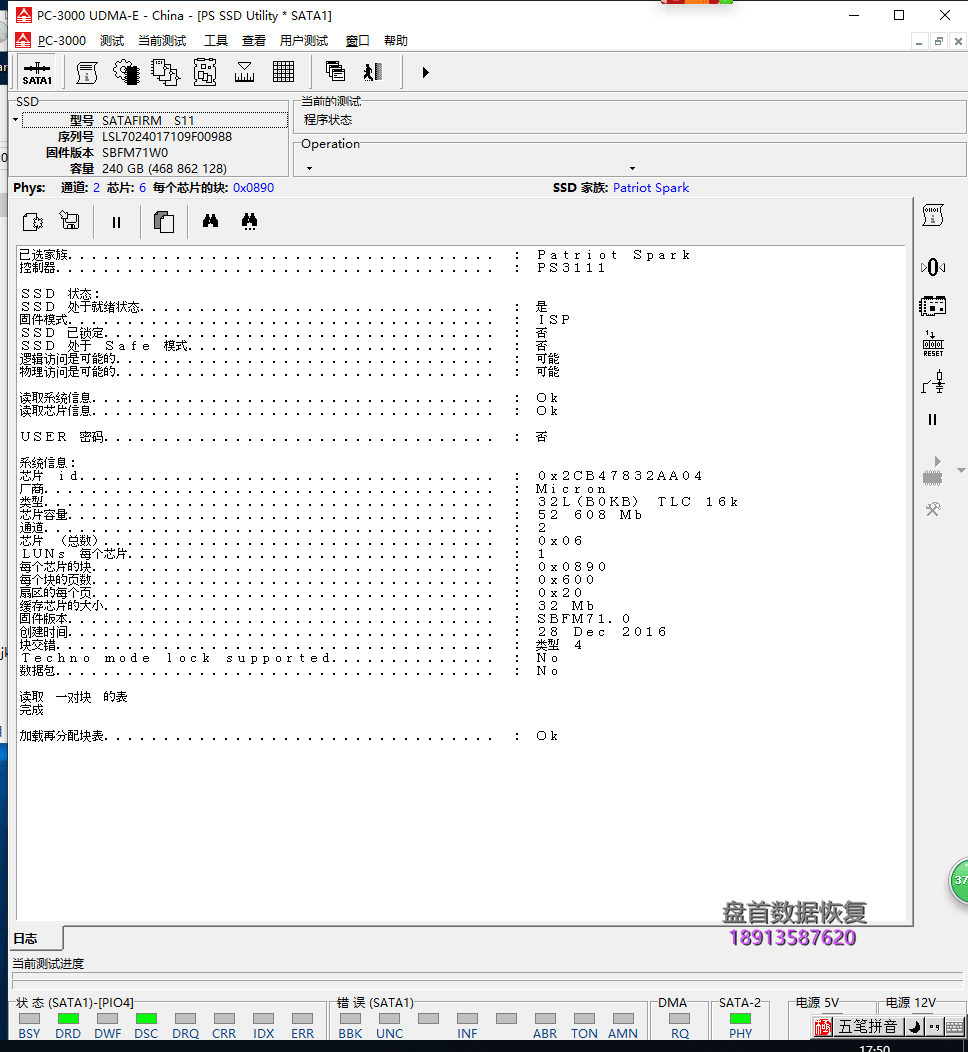
Task: Click the gray chip run icon
Action: [932, 472]
